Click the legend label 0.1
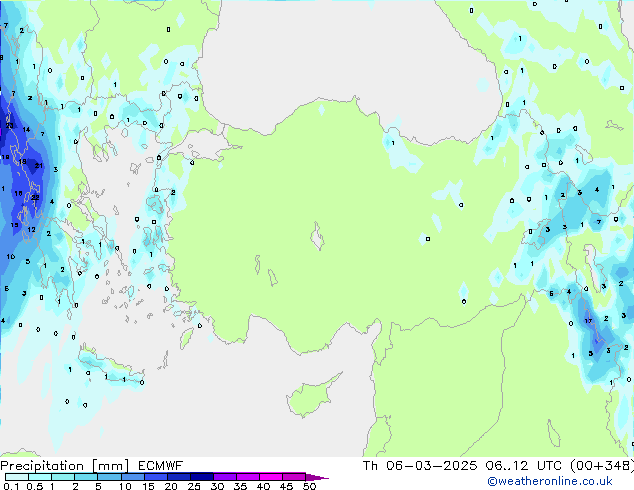Image resolution: width=634 pixels, height=490 pixels. point(11,486)
